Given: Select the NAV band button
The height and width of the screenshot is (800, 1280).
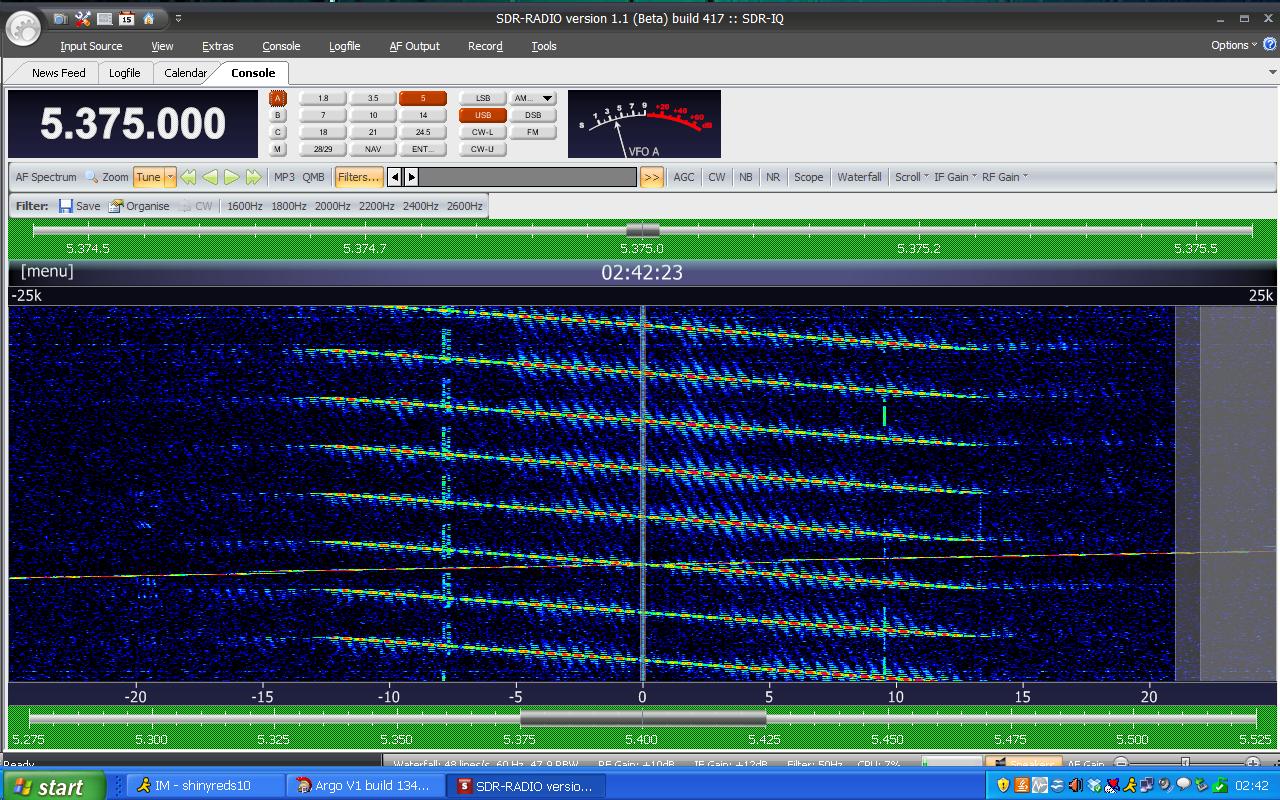Looking at the screenshot, I should point(373,149).
